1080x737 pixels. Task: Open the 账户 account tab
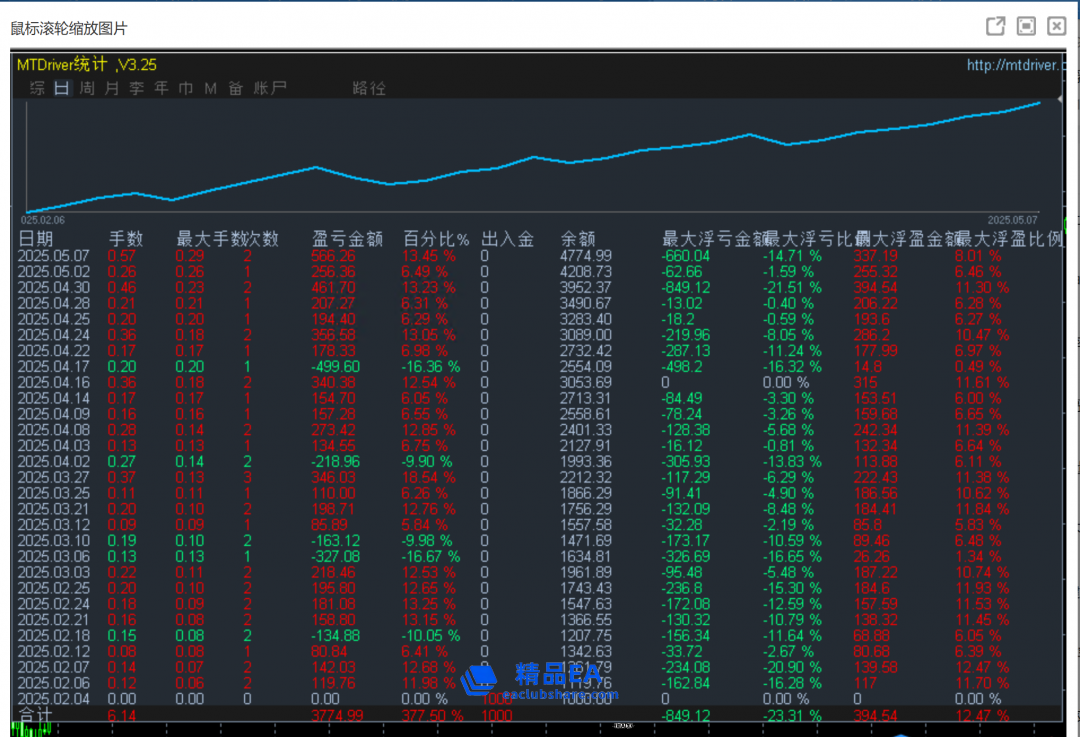(270, 89)
